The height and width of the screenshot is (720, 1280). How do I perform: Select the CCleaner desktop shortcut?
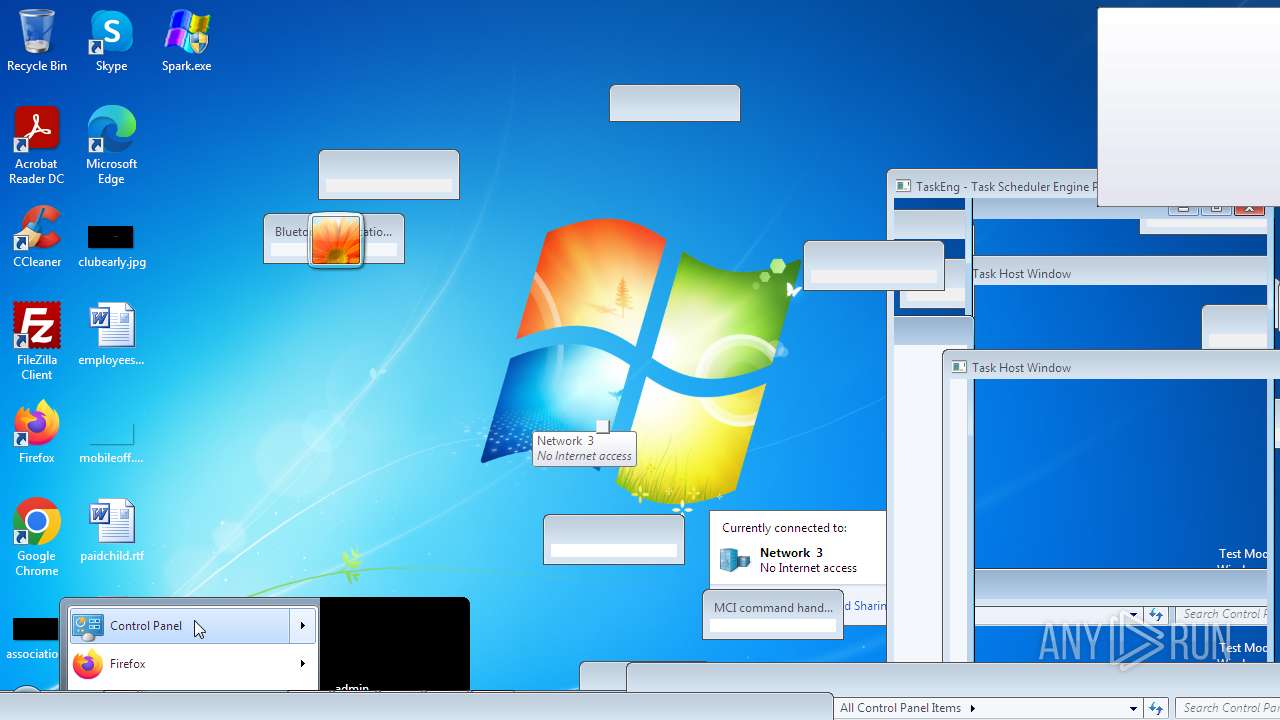coord(37,237)
